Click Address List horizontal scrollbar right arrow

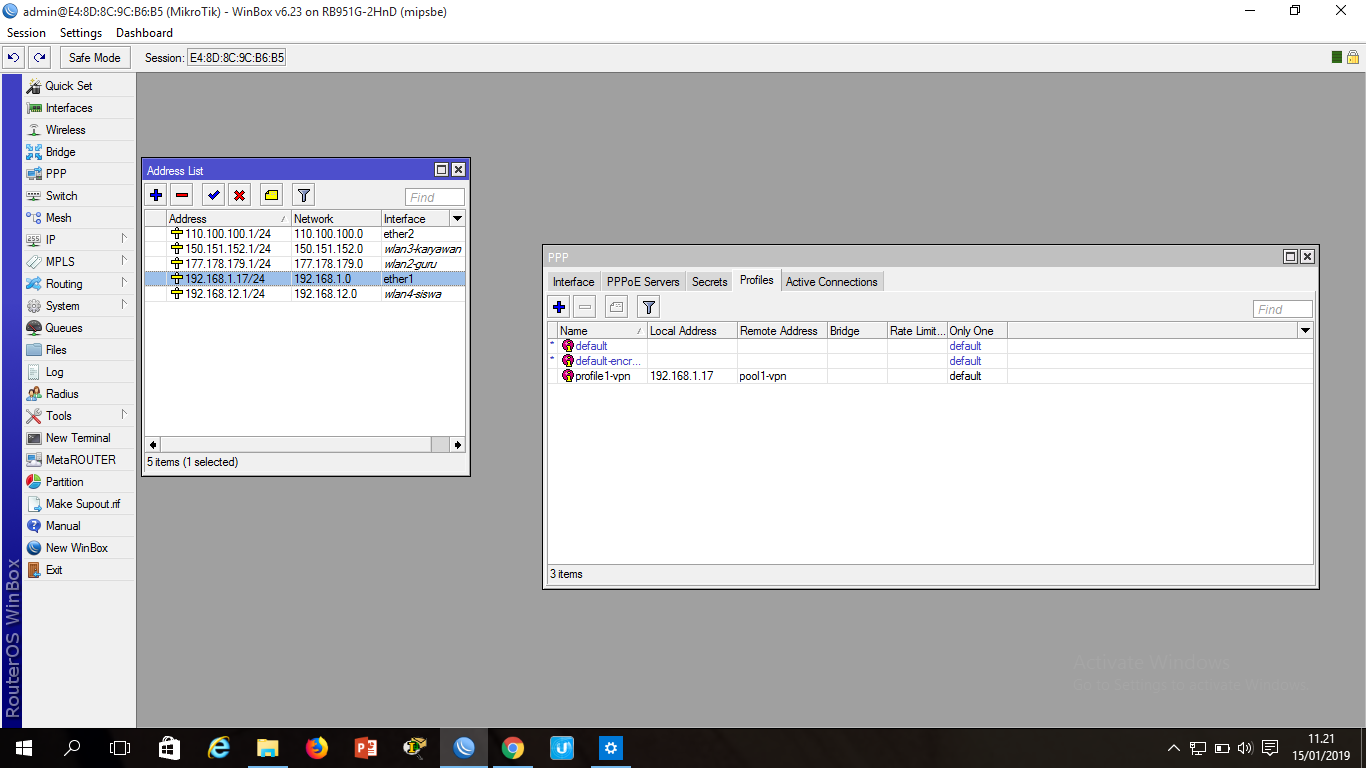(x=458, y=444)
